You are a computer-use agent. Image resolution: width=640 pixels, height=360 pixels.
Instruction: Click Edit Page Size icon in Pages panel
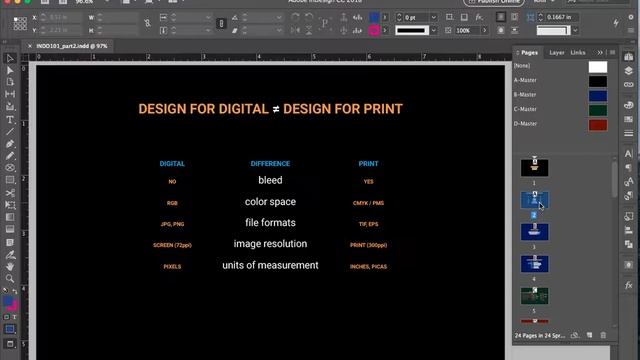pos(575,336)
